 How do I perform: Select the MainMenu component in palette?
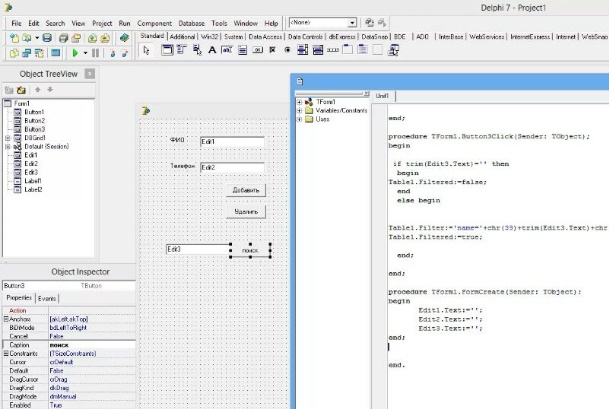point(182,50)
